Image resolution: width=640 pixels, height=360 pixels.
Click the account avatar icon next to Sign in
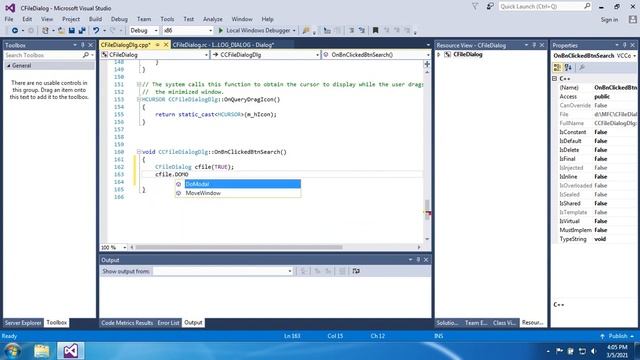pyautogui.click(x=633, y=19)
